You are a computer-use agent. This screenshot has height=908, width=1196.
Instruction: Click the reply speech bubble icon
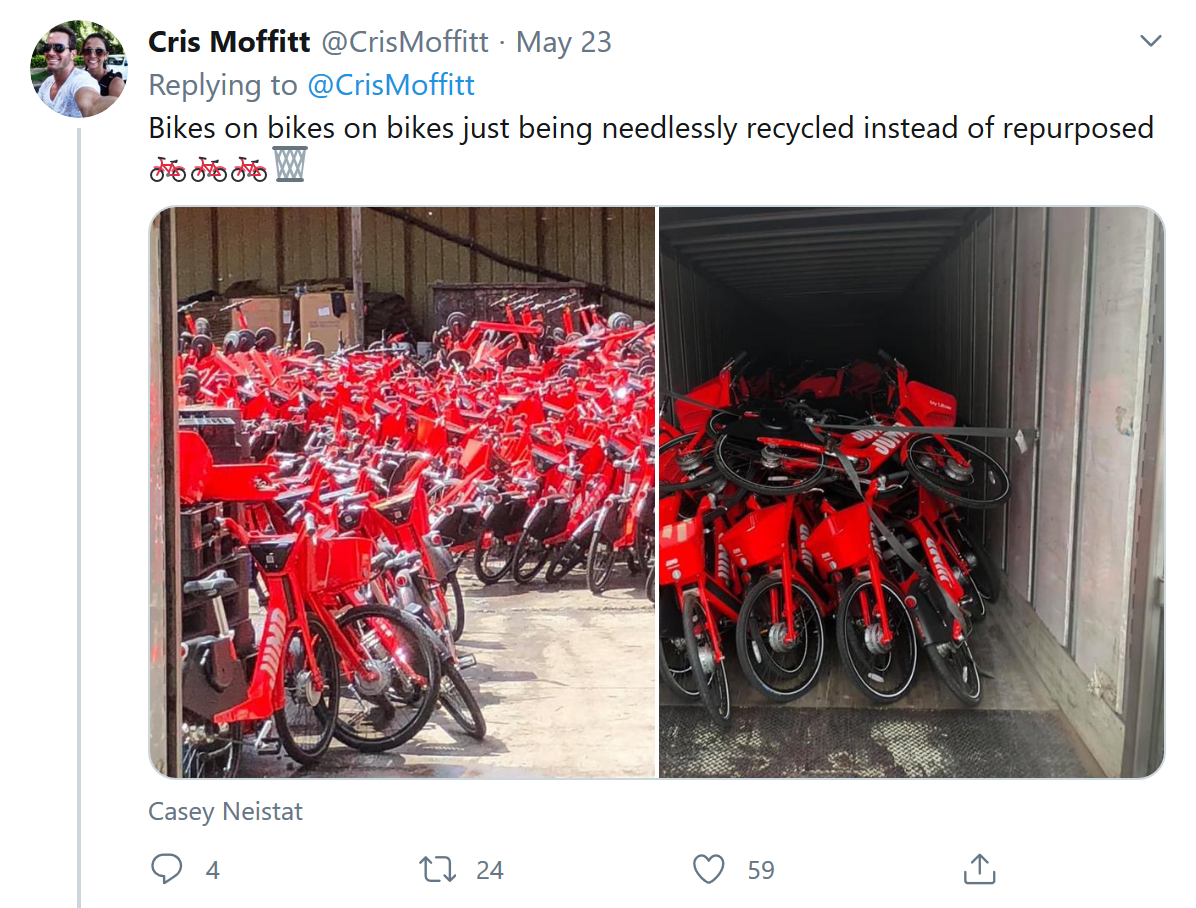click(166, 869)
